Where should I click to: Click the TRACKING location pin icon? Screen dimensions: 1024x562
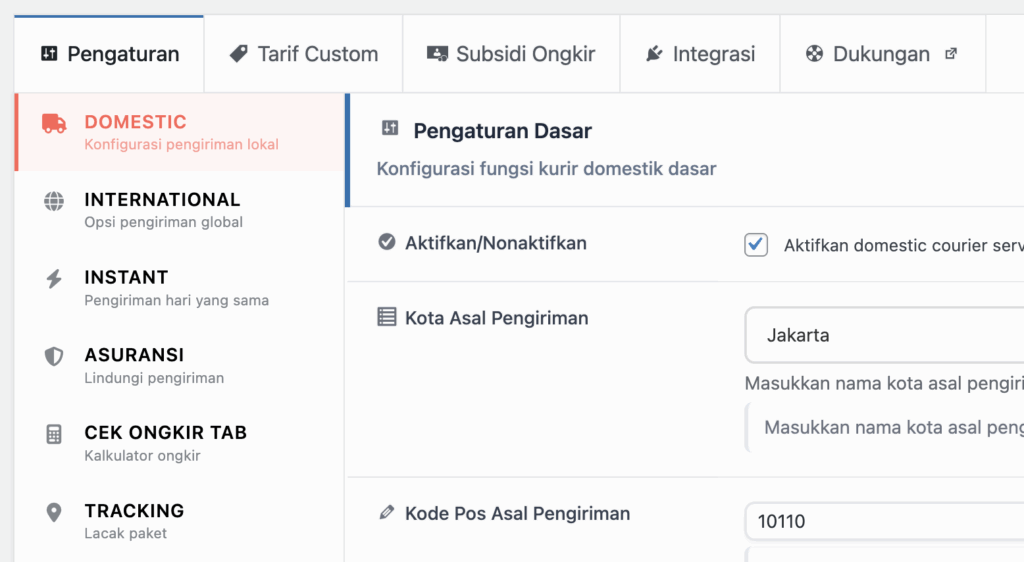tap(54, 512)
